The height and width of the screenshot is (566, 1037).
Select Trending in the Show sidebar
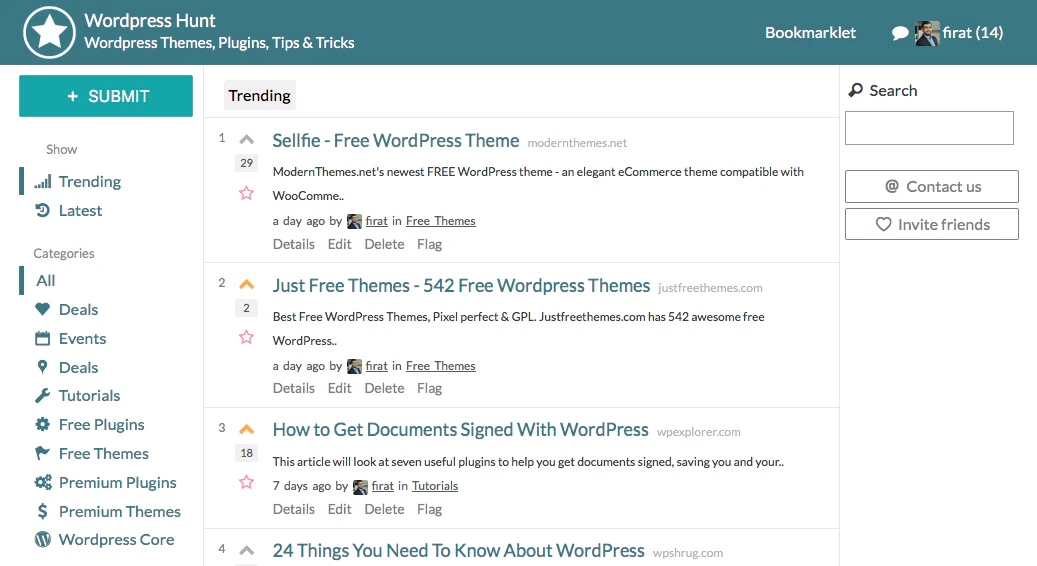pos(89,181)
